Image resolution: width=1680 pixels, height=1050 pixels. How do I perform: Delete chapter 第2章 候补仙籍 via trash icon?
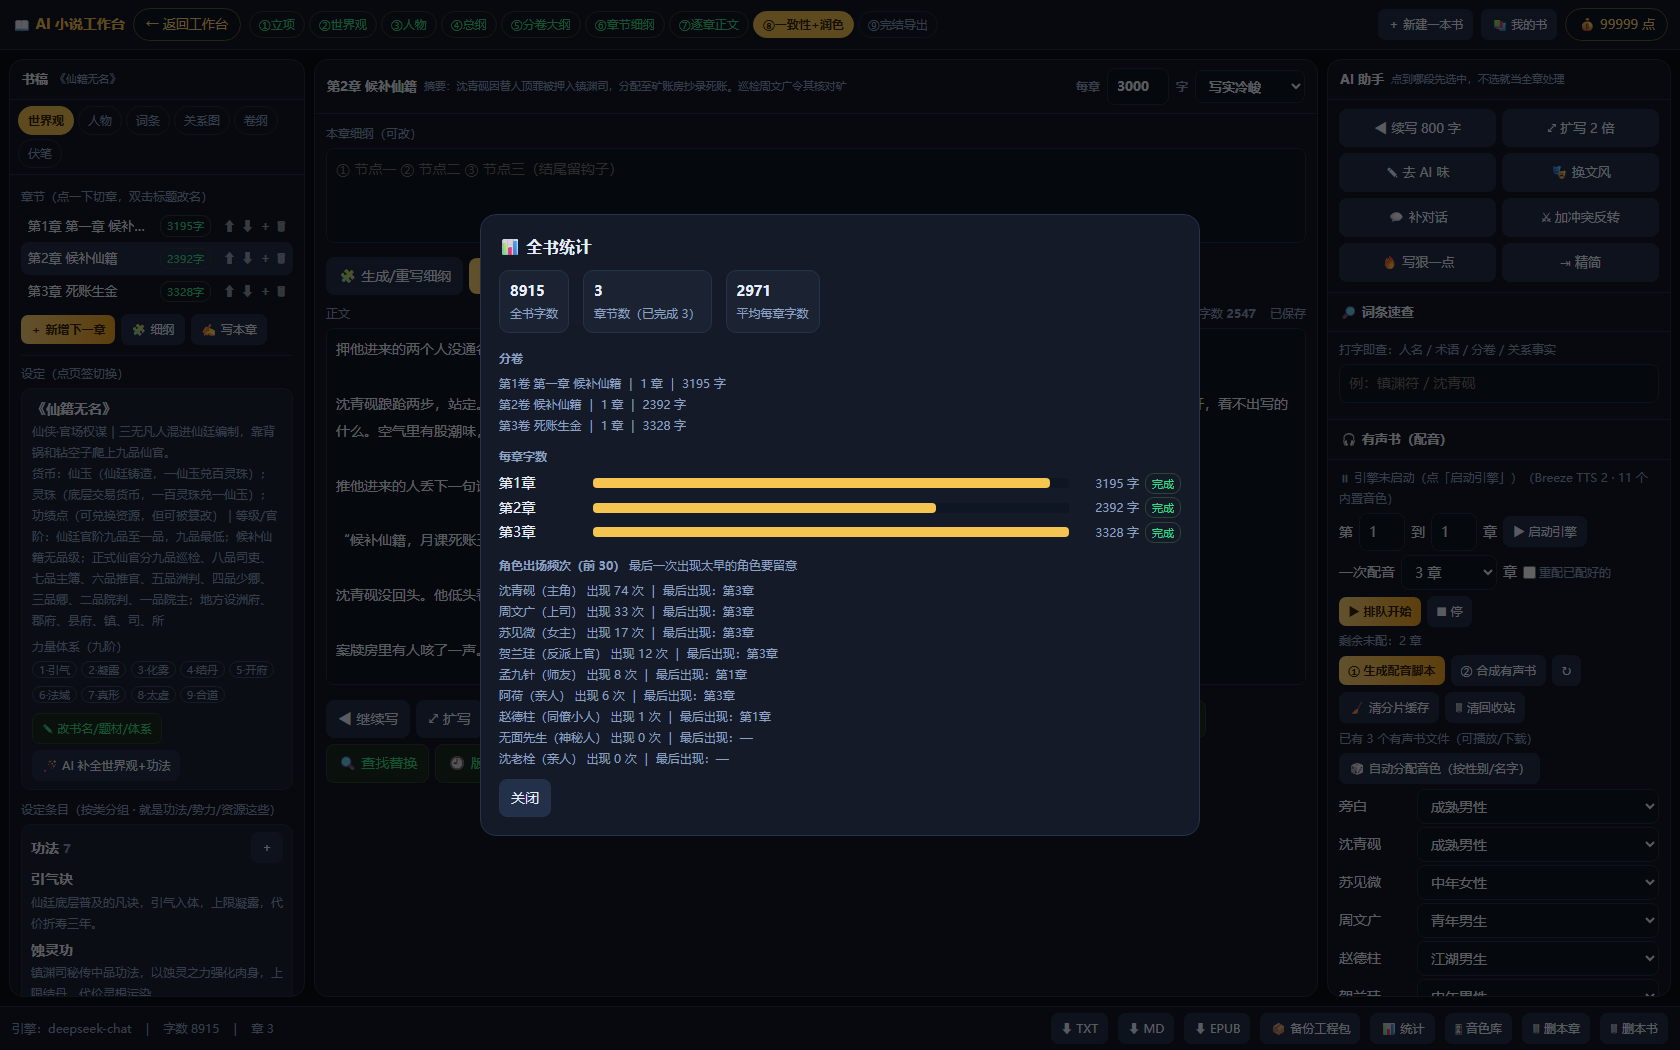click(281, 258)
